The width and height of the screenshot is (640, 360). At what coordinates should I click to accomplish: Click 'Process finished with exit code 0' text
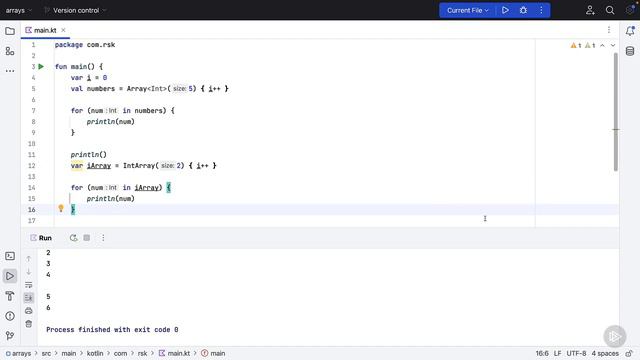112,330
